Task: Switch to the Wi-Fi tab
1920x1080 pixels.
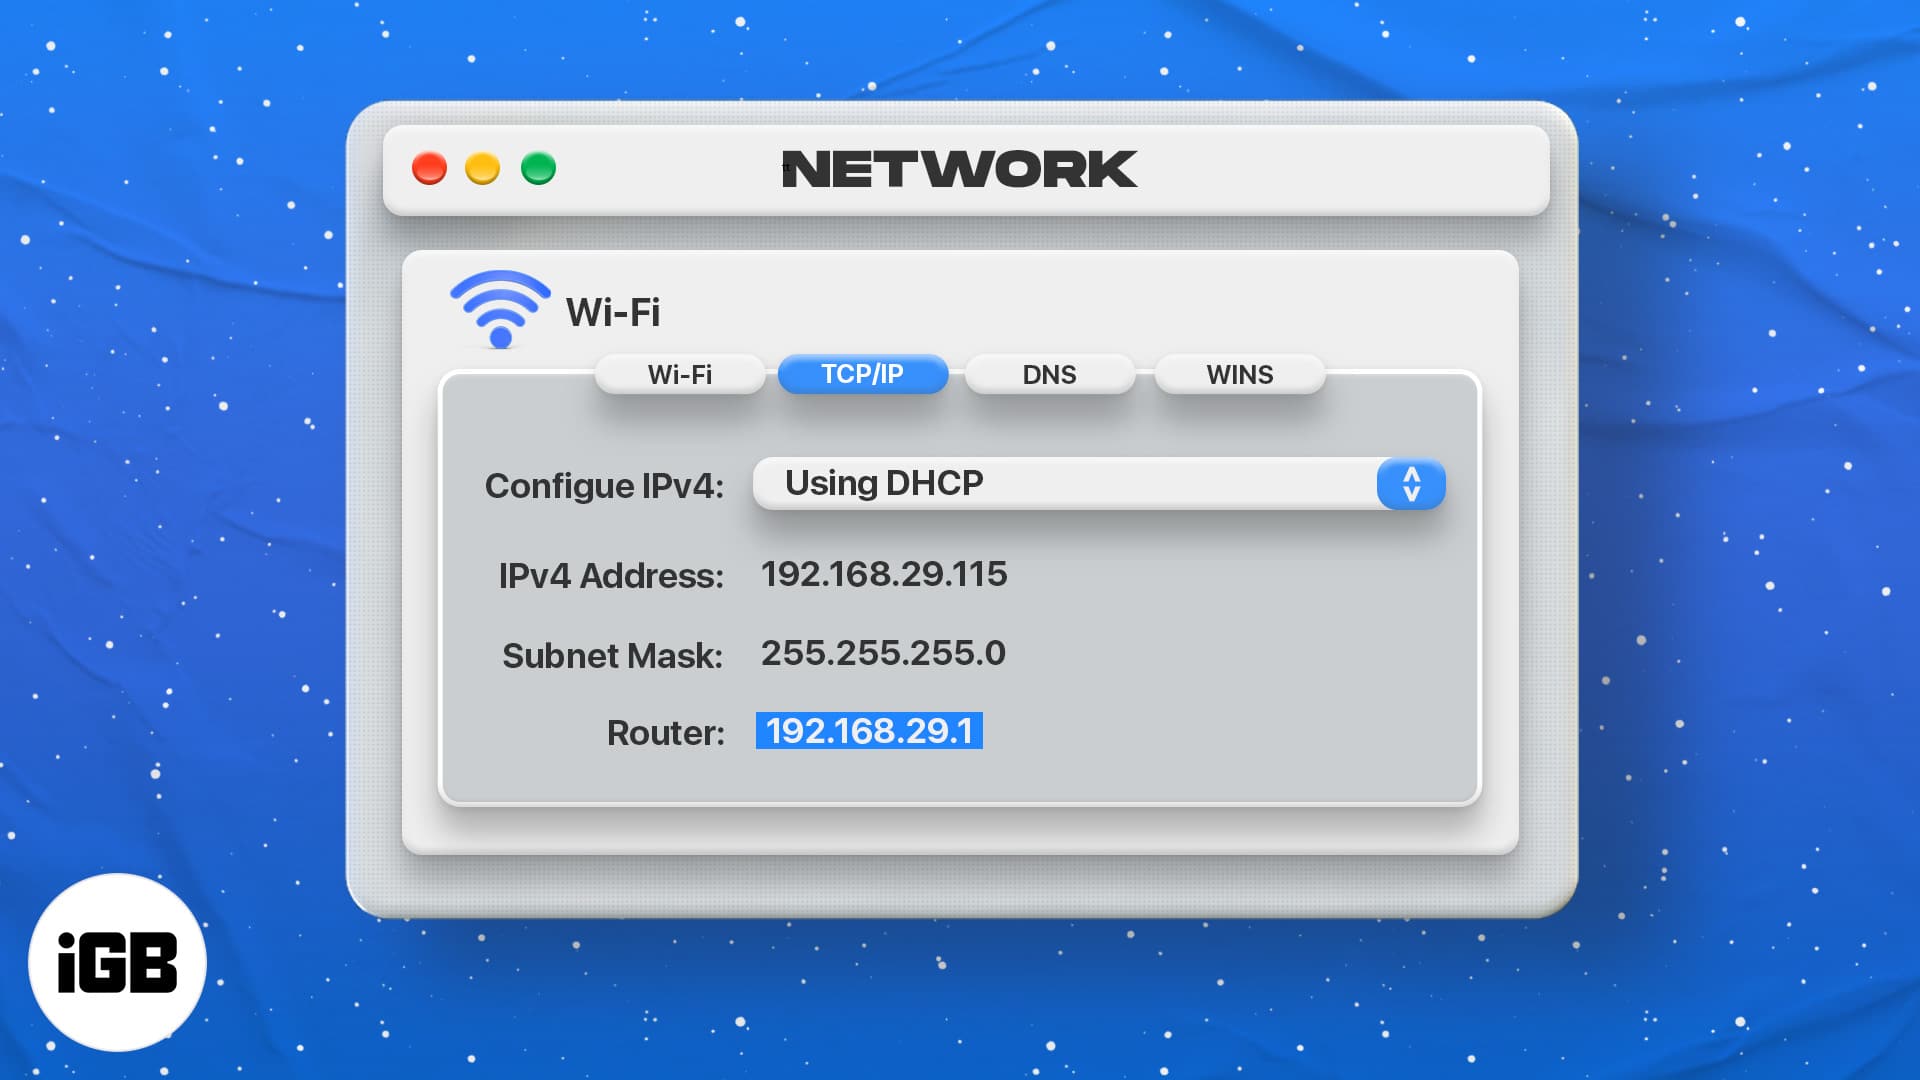Action: pos(680,374)
